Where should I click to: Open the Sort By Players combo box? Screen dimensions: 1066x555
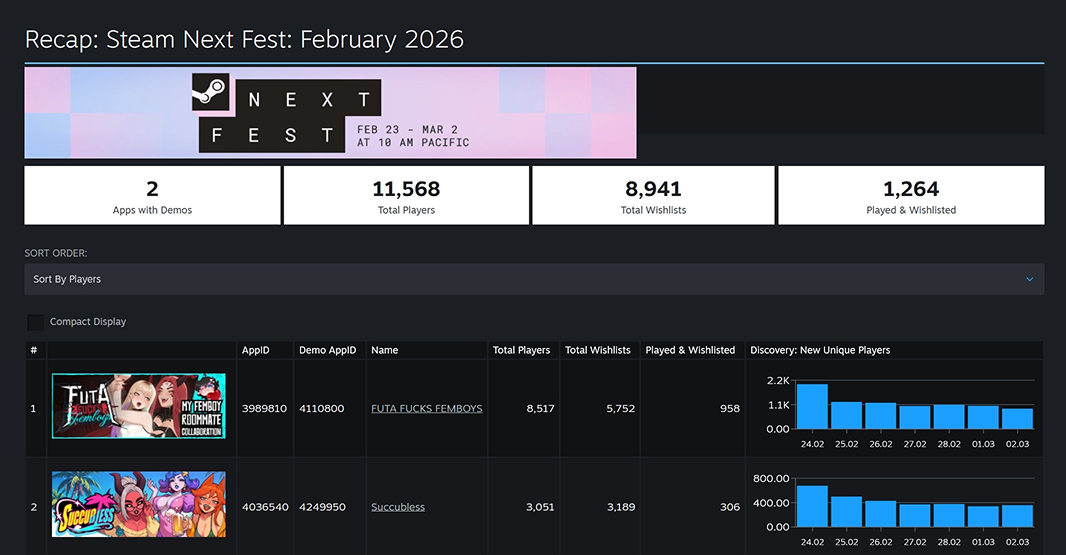point(534,280)
